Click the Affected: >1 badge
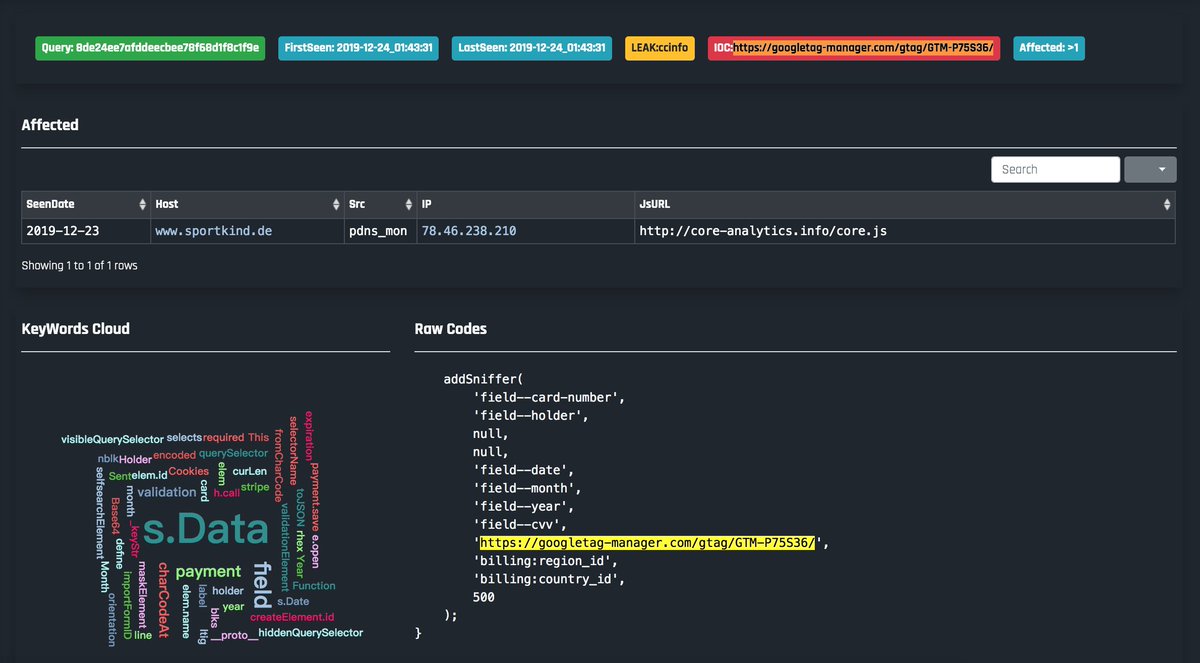 pos(1049,48)
